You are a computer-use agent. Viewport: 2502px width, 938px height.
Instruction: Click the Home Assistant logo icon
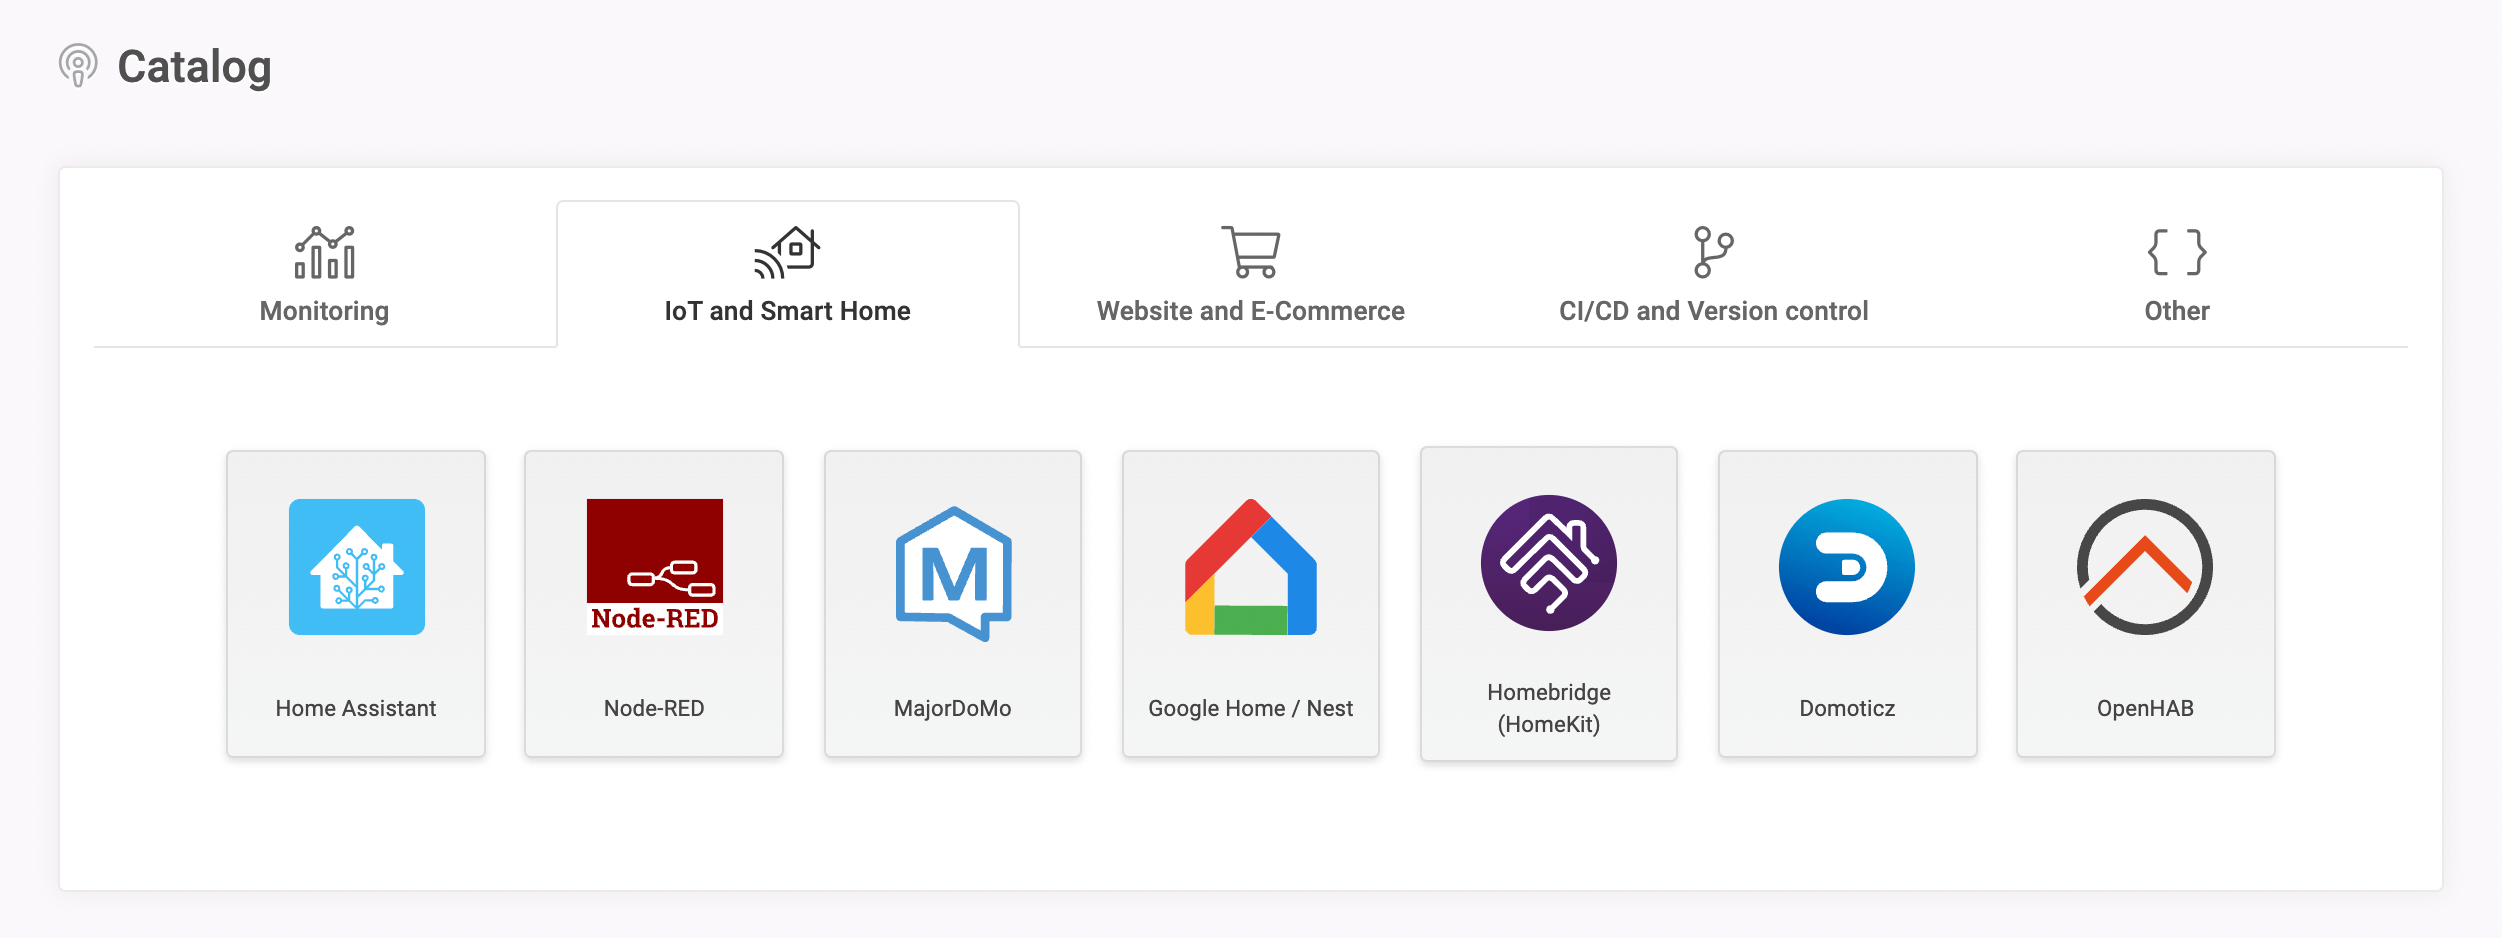(x=356, y=566)
